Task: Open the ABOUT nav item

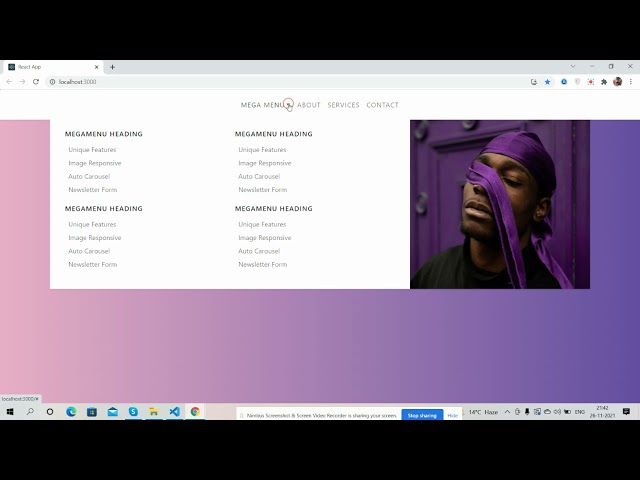Action: tap(309, 105)
